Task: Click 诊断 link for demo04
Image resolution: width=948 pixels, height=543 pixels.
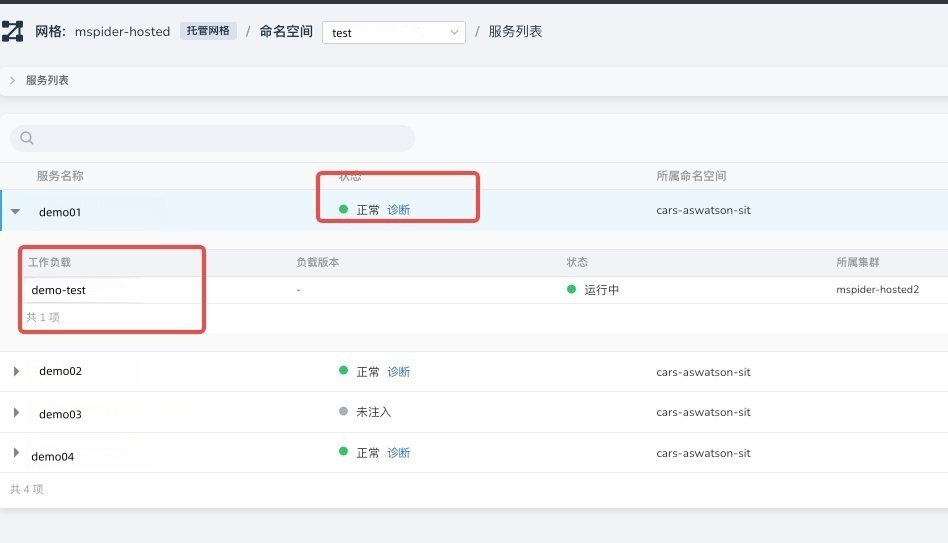Action: pyautogui.click(x=398, y=453)
